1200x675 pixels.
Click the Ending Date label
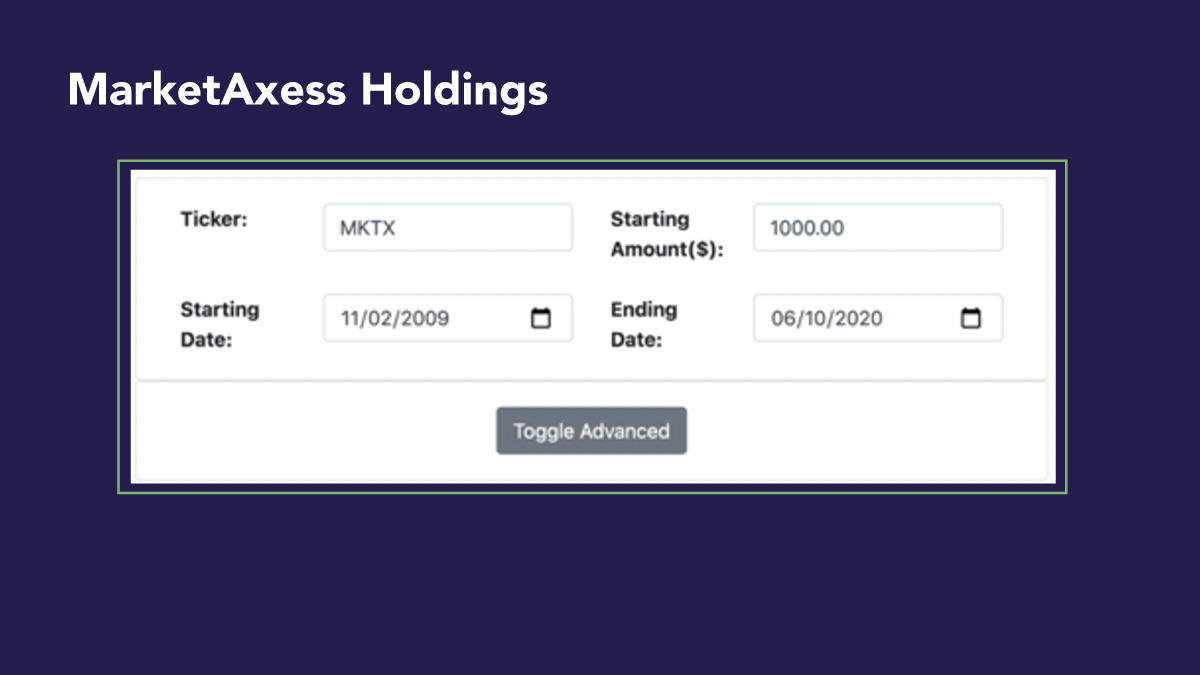point(644,324)
